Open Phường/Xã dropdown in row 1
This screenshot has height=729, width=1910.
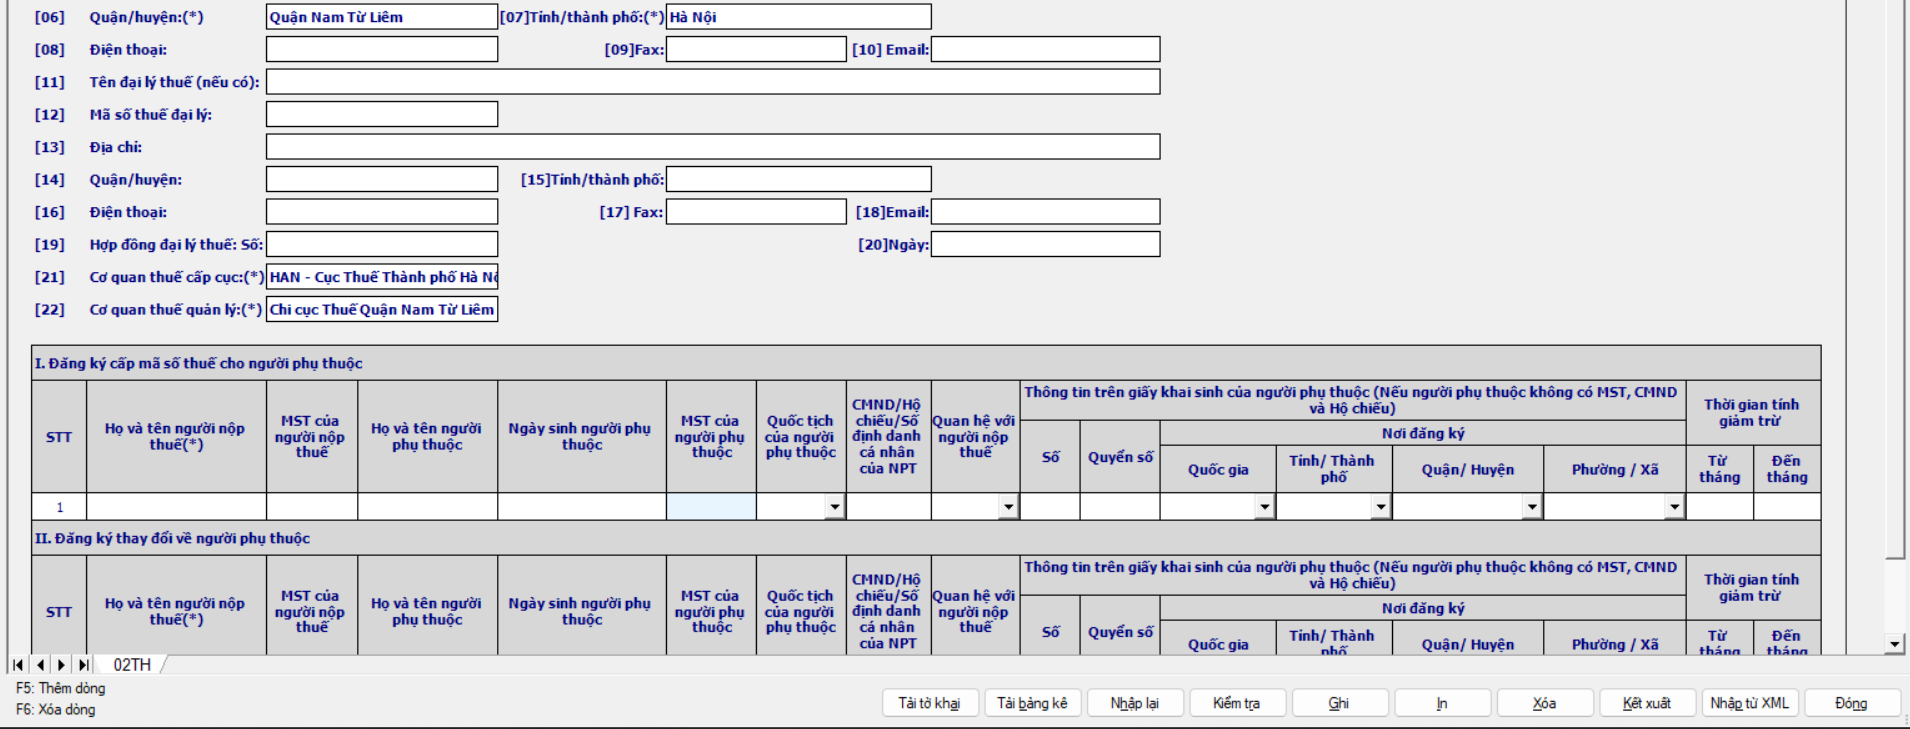pos(1673,507)
